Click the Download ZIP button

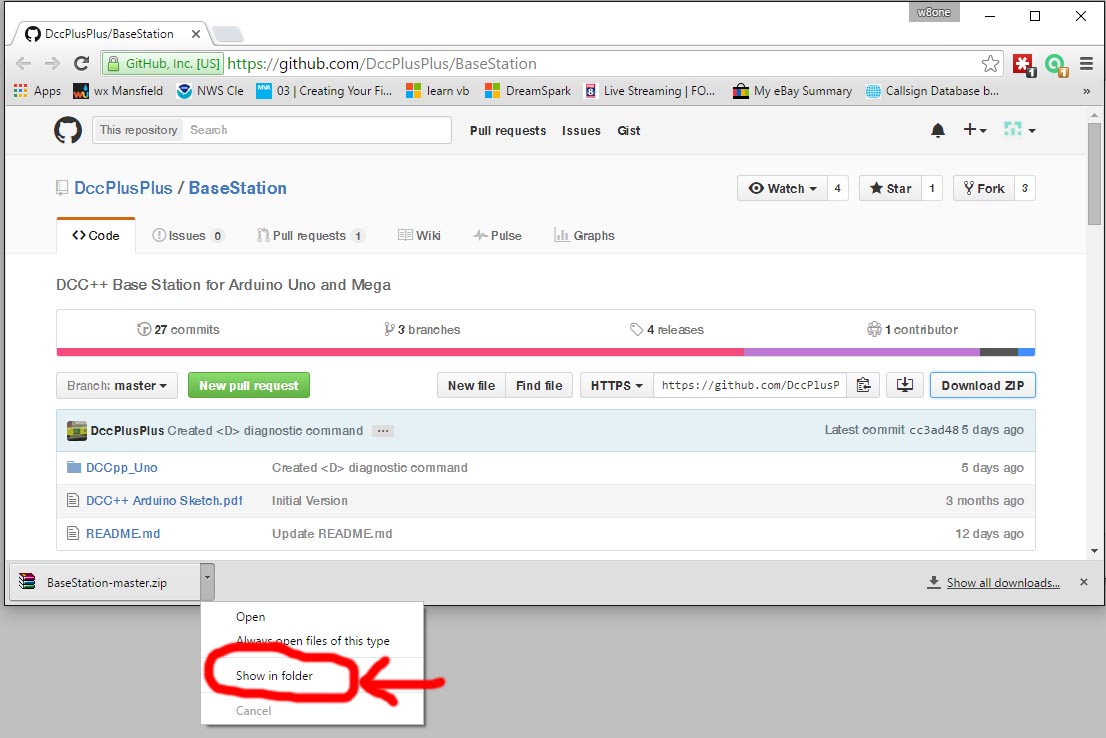983,385
